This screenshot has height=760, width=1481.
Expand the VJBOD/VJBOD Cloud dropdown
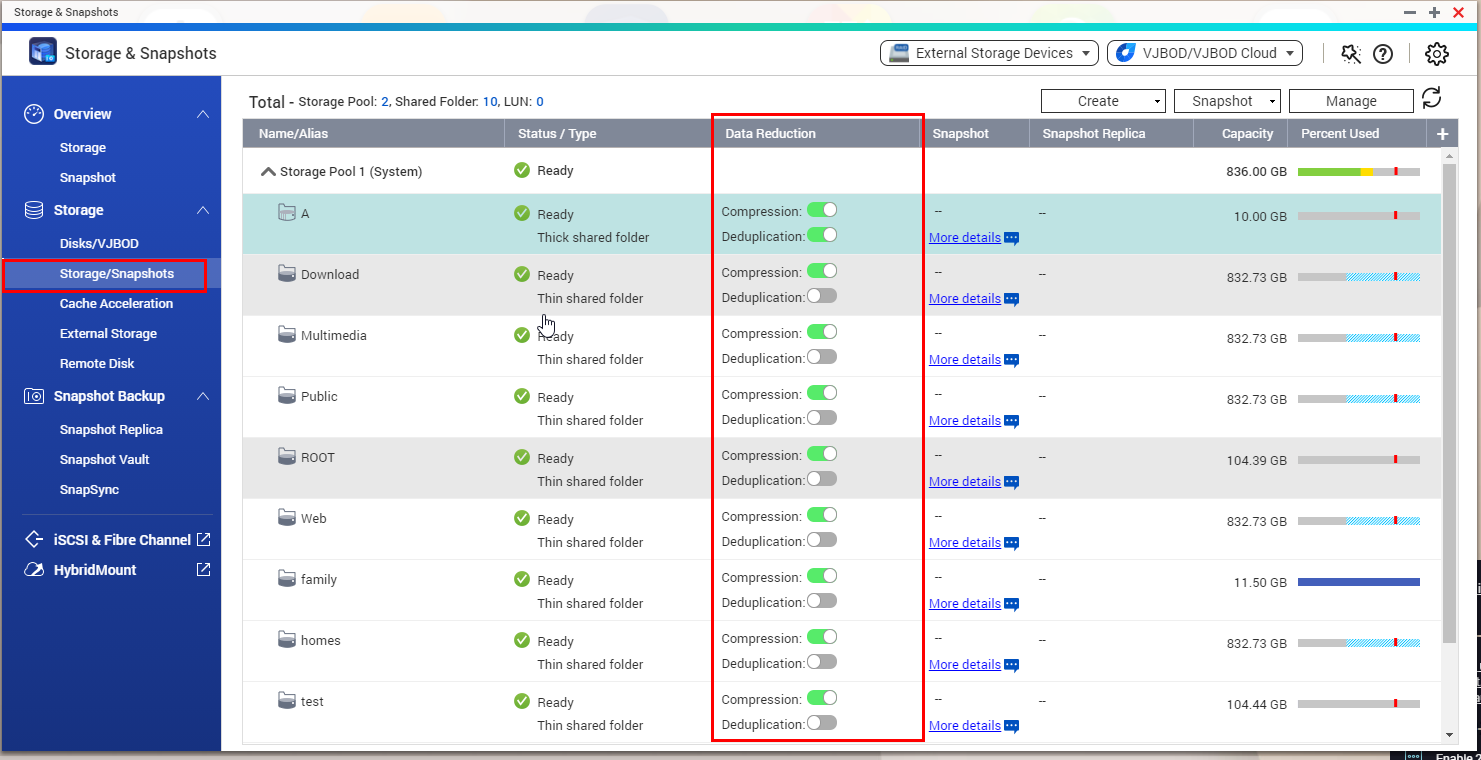pyautogui.click(x=1204, y=54)
